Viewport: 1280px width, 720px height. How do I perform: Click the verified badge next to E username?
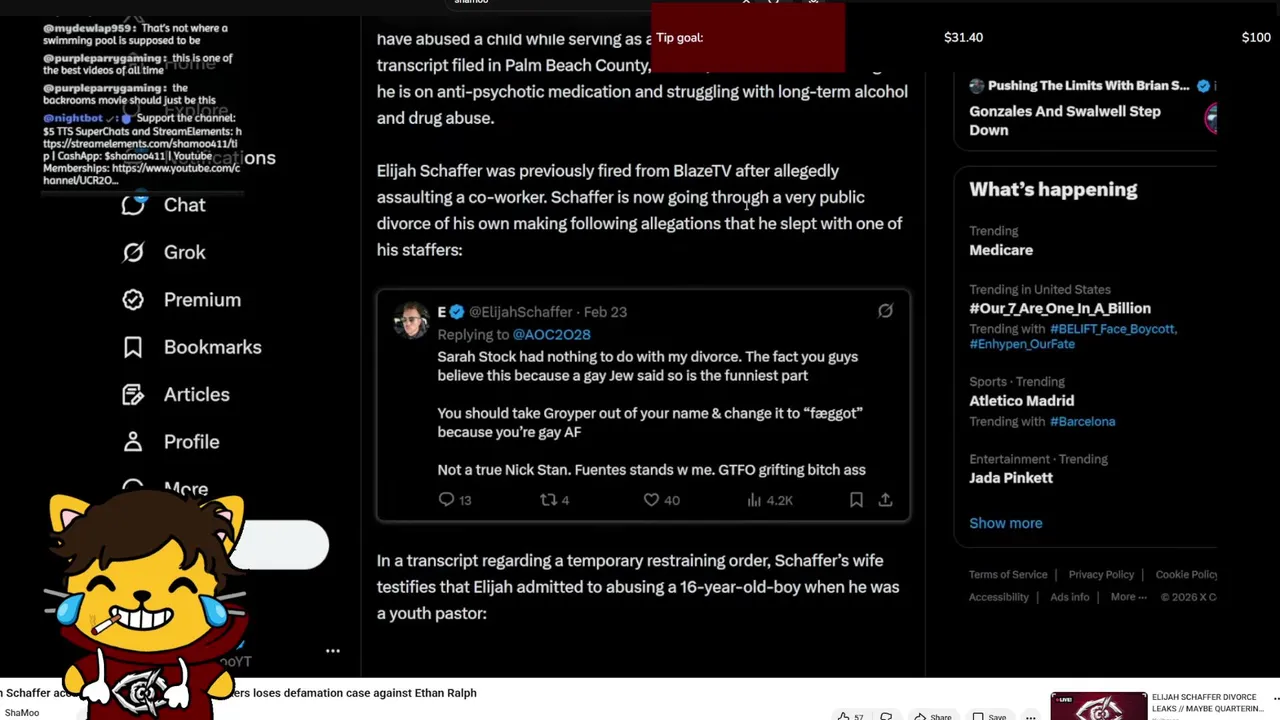click(x=456, y=312)
